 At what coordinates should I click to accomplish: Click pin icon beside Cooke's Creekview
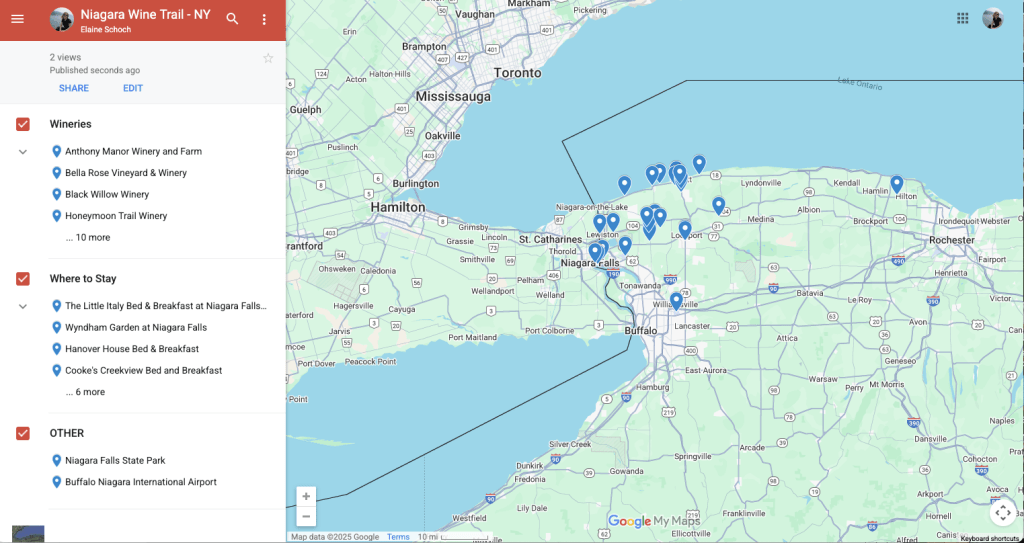click(57, 370)
